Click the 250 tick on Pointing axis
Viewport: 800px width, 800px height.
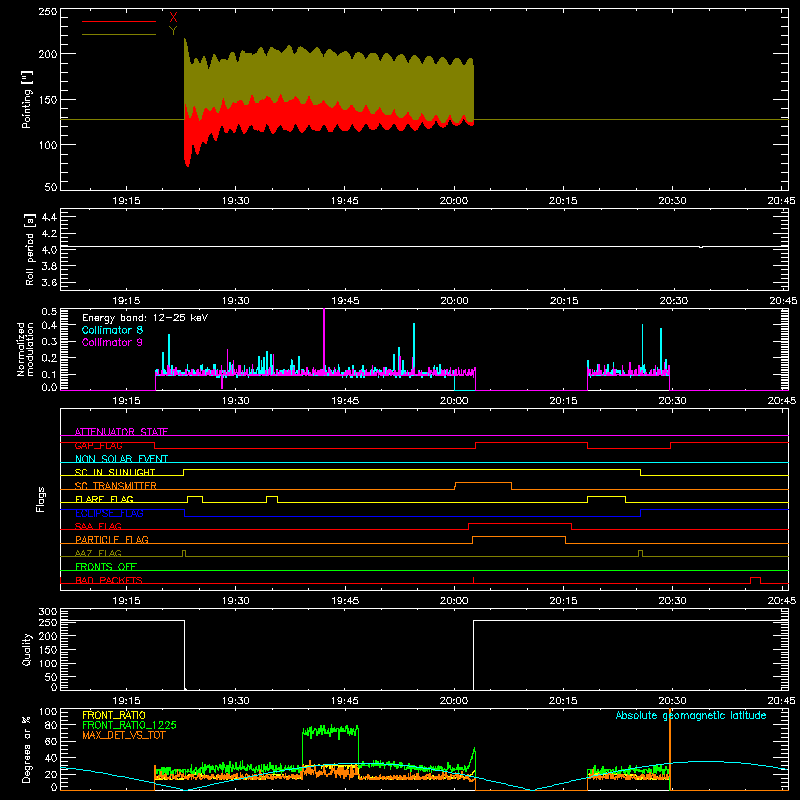[x=48, y=11]
